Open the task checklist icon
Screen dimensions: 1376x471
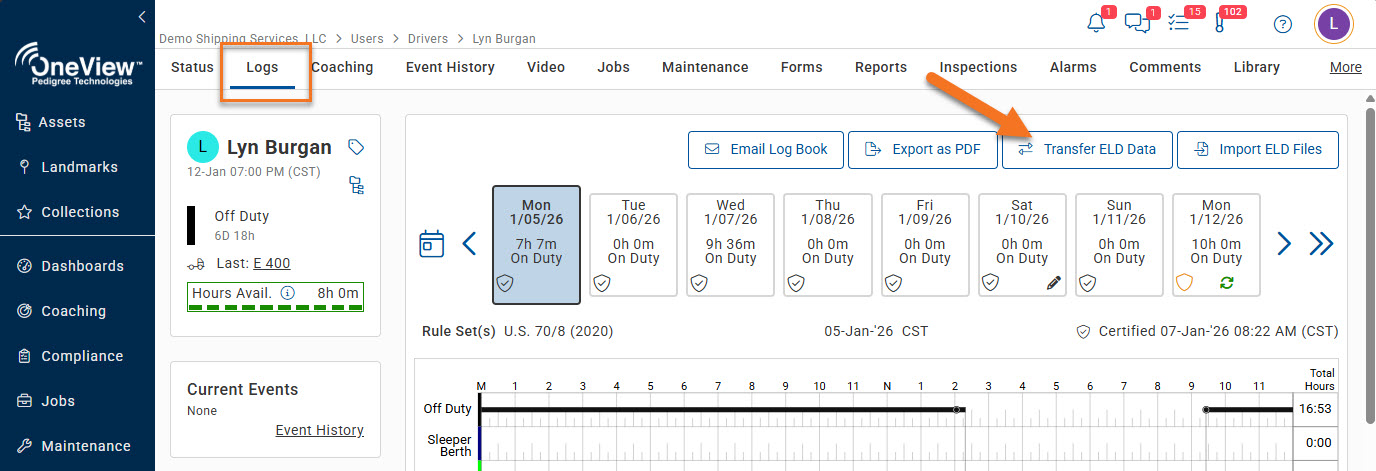tap(1179, 23)
